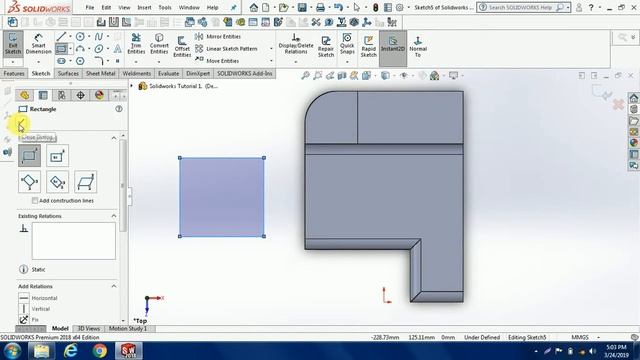The image size is (640, 360).
Task: Click the Save icon in top toolbar
Action: click(x=302, y=7)
